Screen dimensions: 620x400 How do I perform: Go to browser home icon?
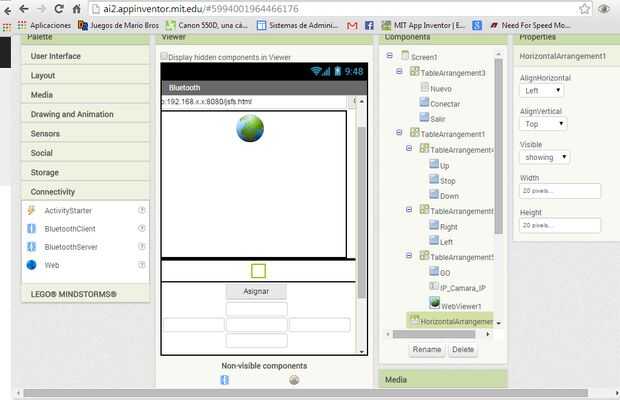pos(76,8)
